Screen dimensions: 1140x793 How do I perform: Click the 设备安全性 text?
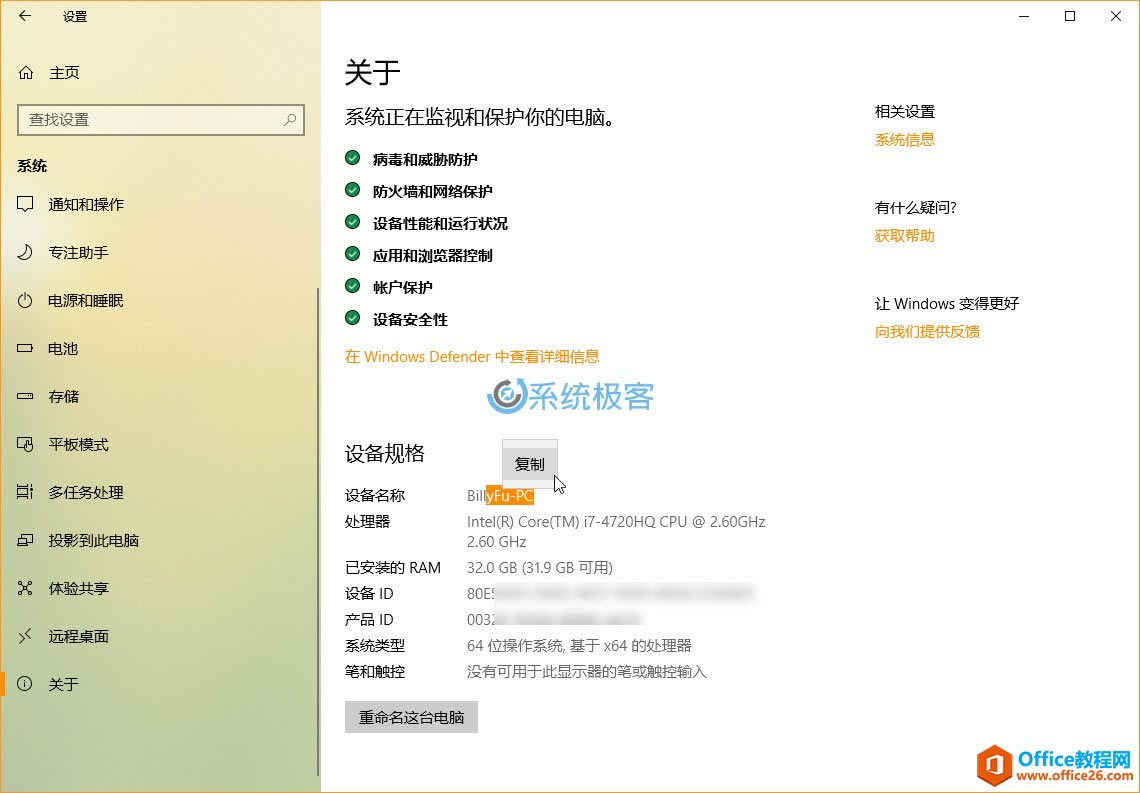[410, 319]
